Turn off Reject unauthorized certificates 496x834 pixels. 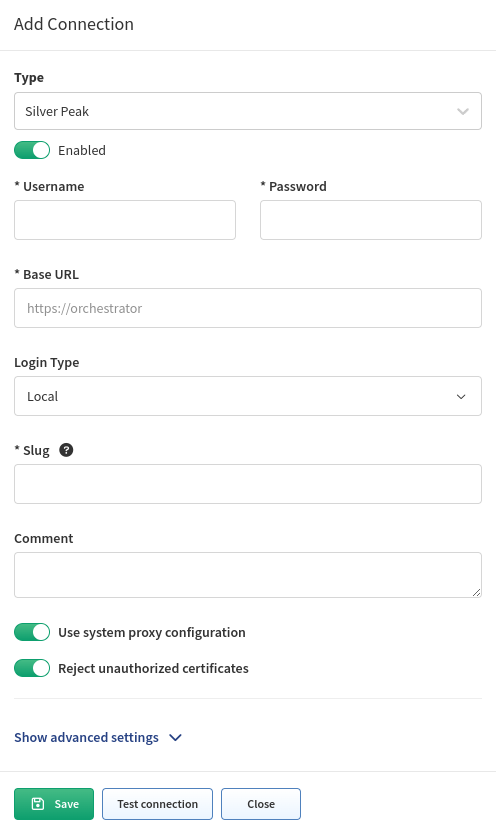[32, 668]
